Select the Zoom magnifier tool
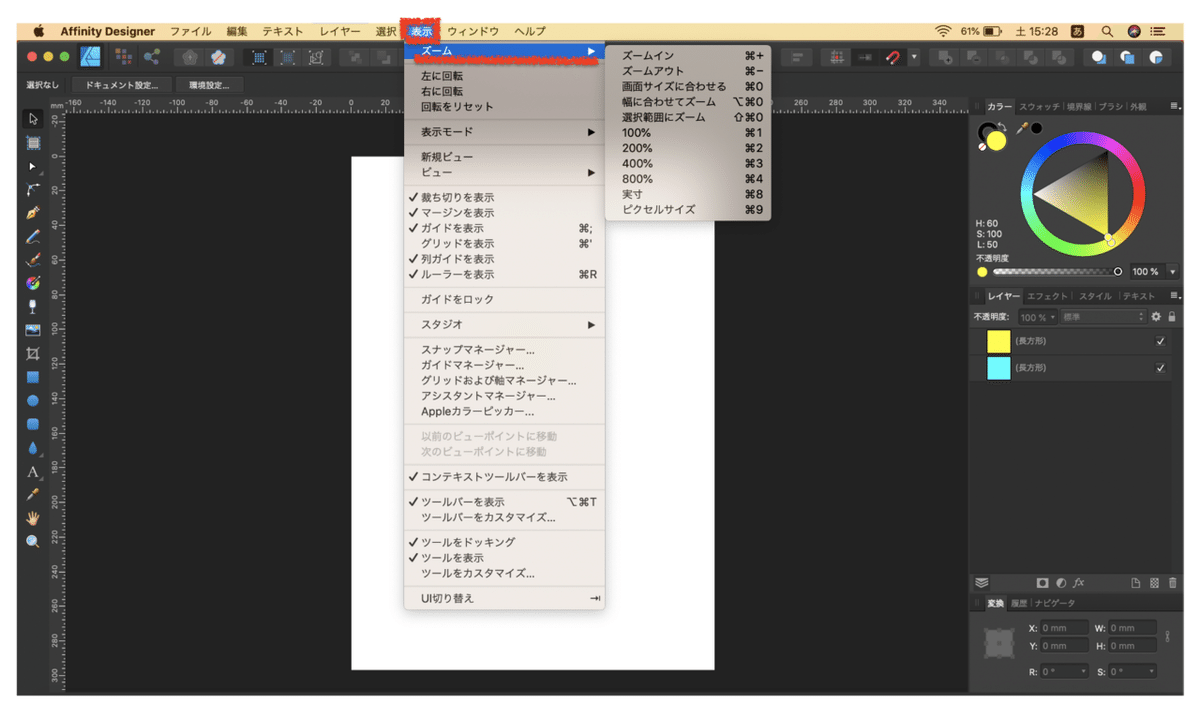Viewport: 1200px width, 719px height. pos(33,541)
